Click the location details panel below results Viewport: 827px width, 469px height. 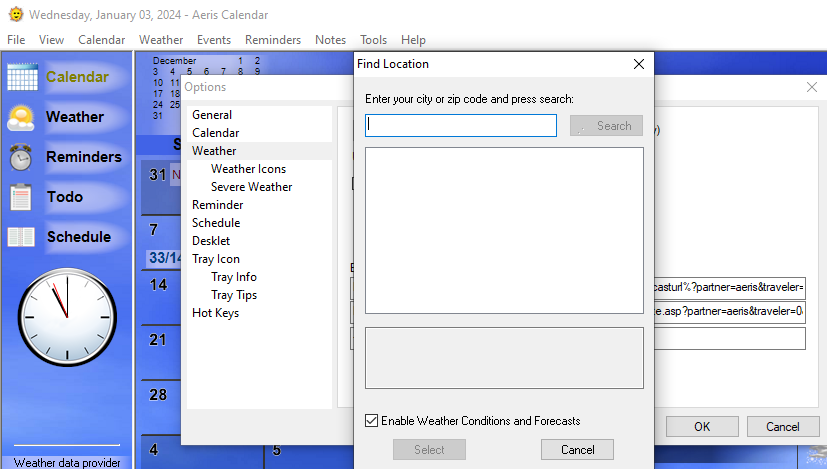[504, 358]
